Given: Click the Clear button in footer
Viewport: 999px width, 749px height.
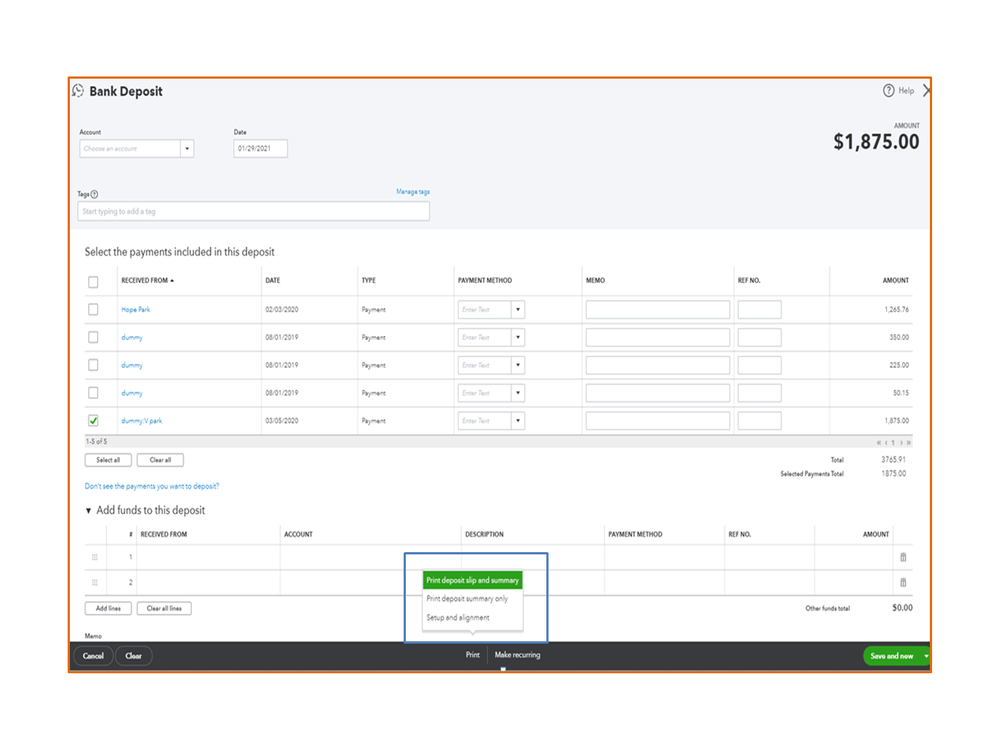Looking at the screenshot, I should coord(133,656).
